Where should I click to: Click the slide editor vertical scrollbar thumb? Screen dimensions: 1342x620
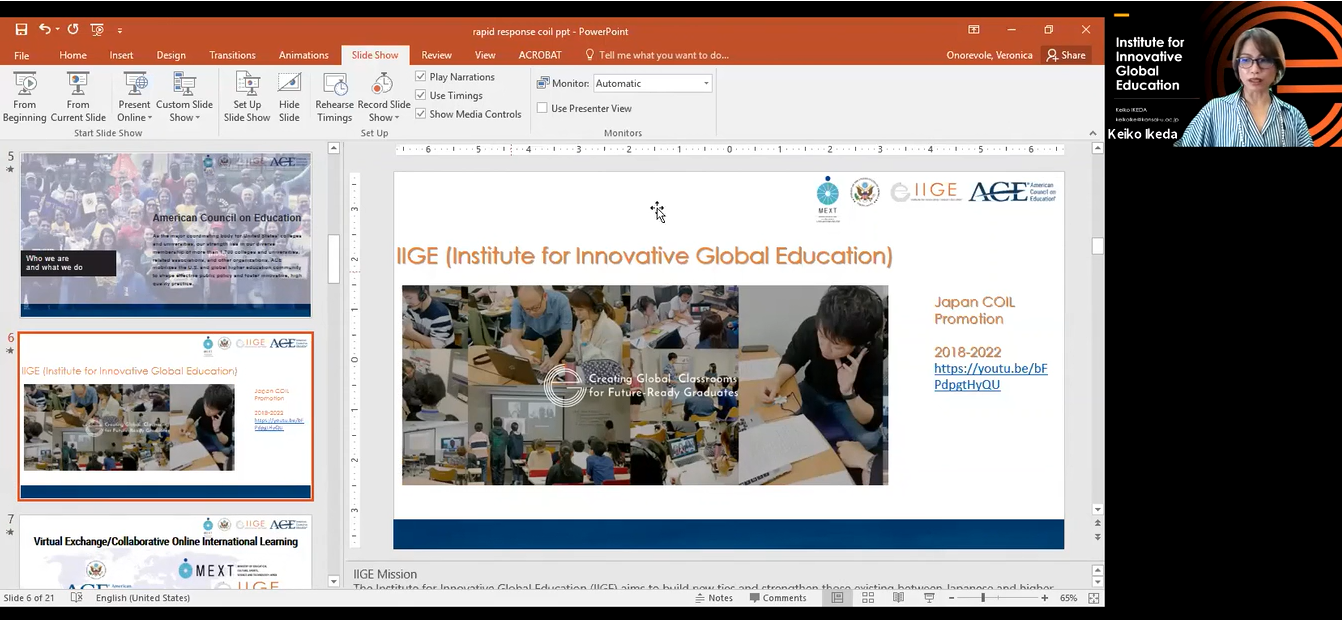pyautogui.click(x=1097, y=246)
